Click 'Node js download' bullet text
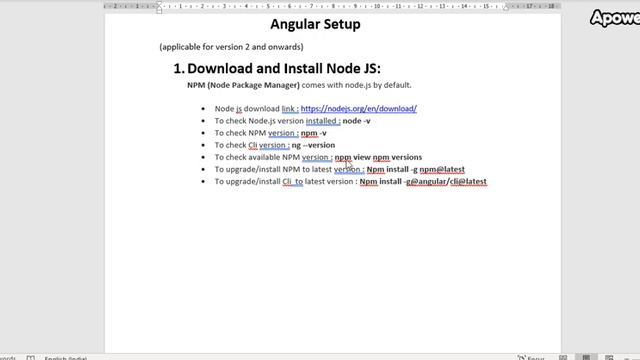This screenshot has width=640, height=360. [247, 109]
